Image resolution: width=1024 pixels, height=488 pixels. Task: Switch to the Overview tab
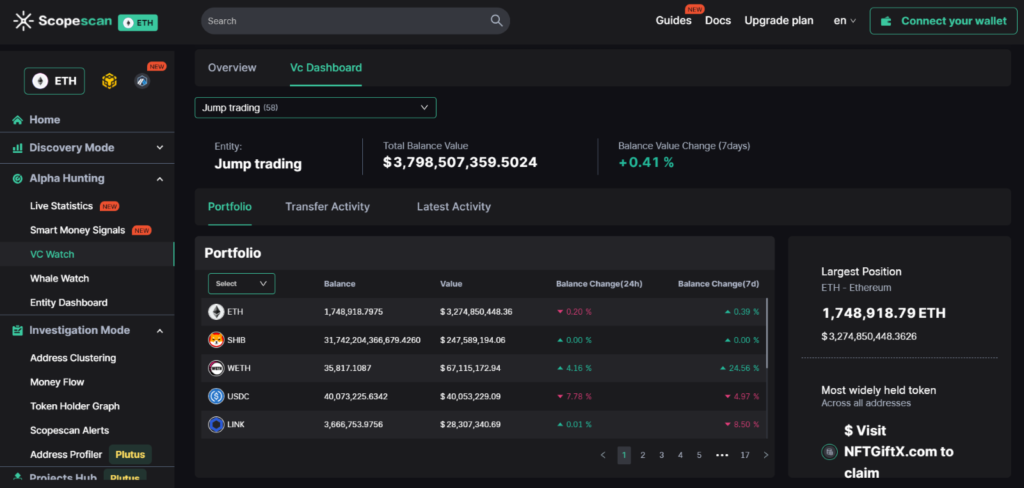[232, 68]
